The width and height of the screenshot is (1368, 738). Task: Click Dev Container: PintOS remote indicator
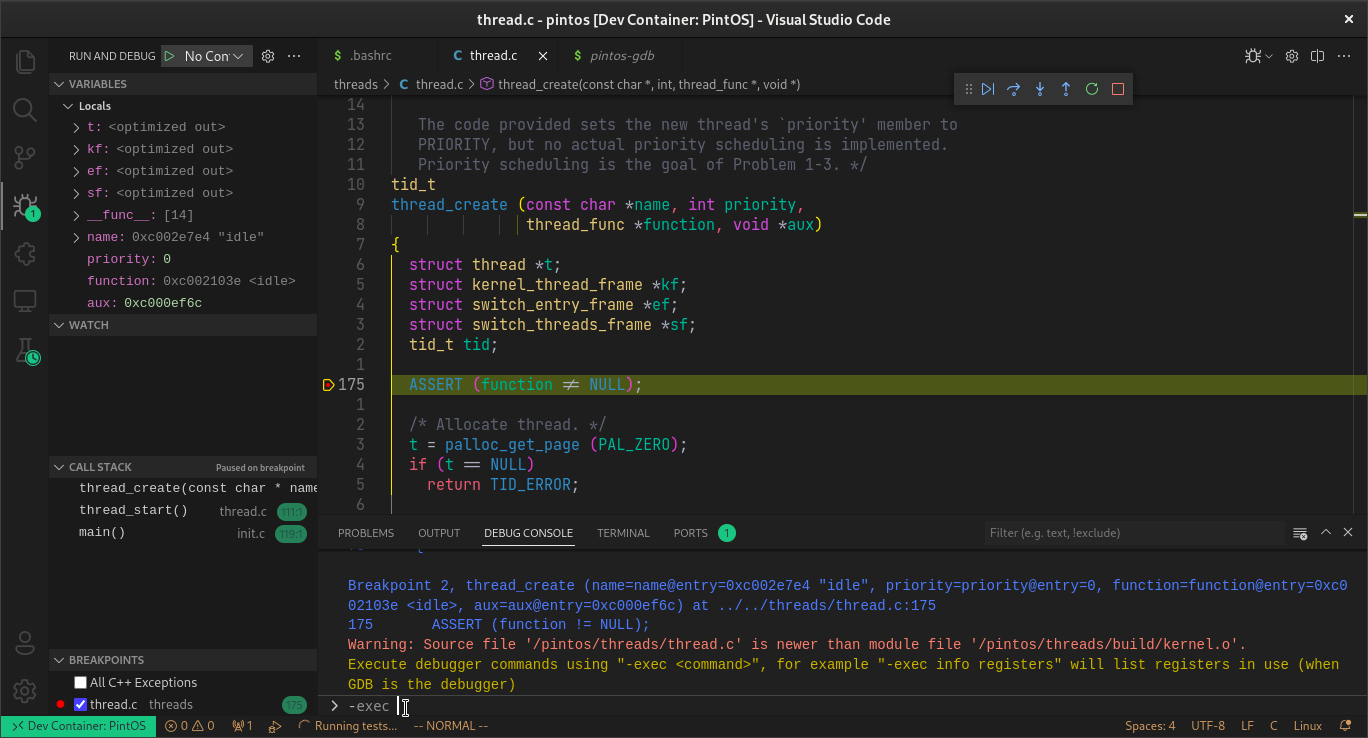pos(79,726)
